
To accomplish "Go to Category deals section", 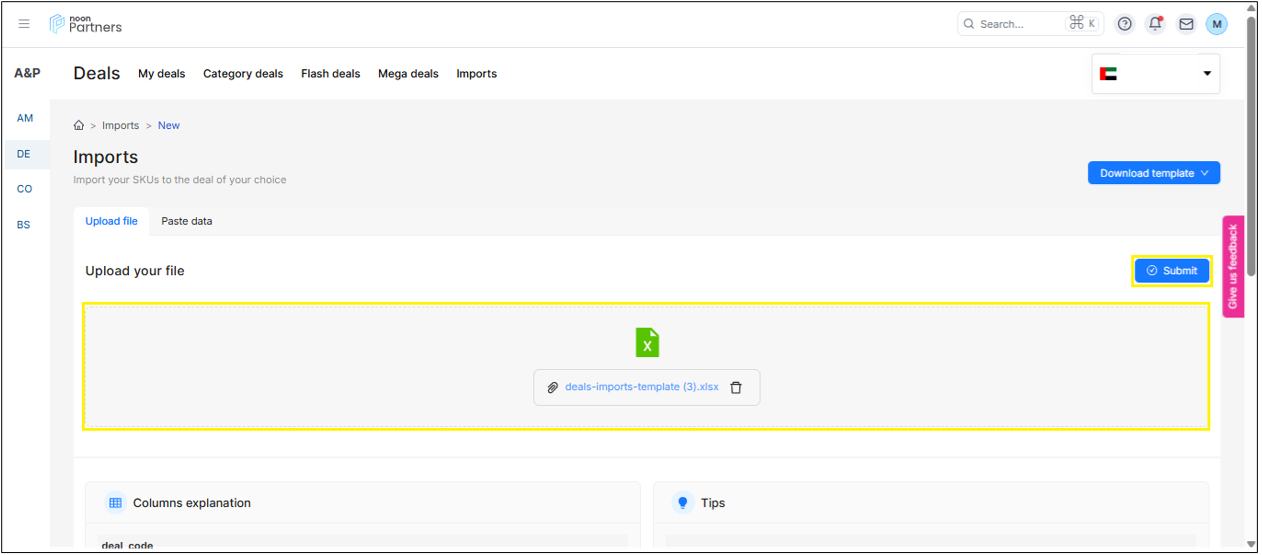I will coord(243,74).
